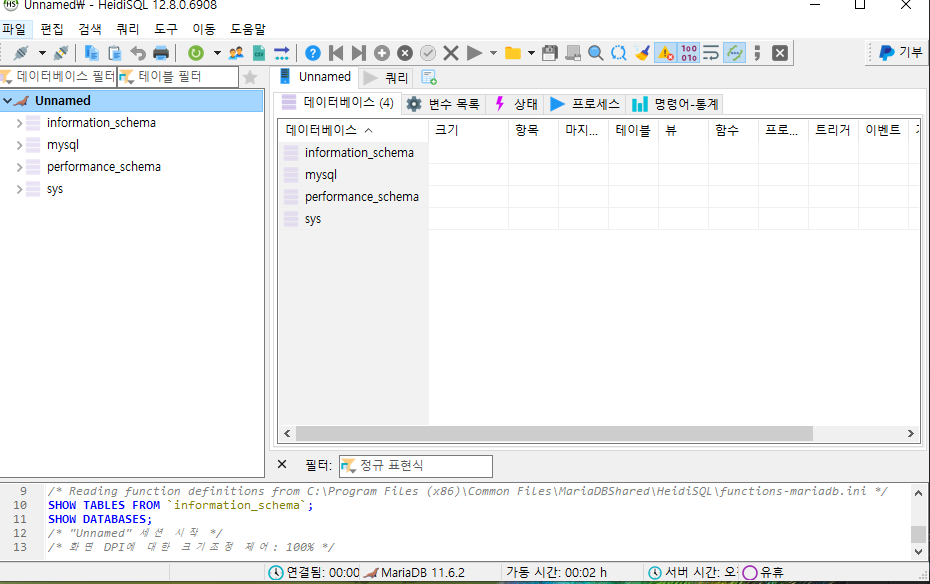The image size is (930, 584).
Task: Click the Run query play icon
Action: [474, 53]
